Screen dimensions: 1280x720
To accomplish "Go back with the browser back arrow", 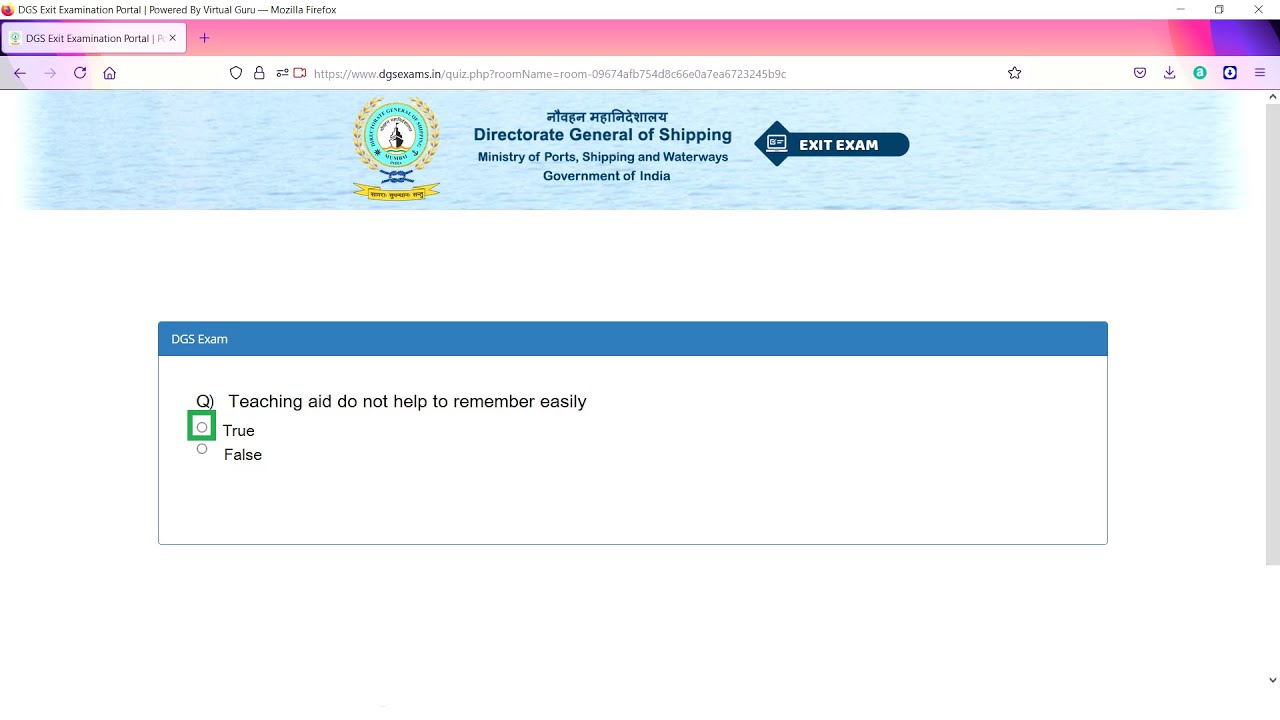I will tap(20, 73).
